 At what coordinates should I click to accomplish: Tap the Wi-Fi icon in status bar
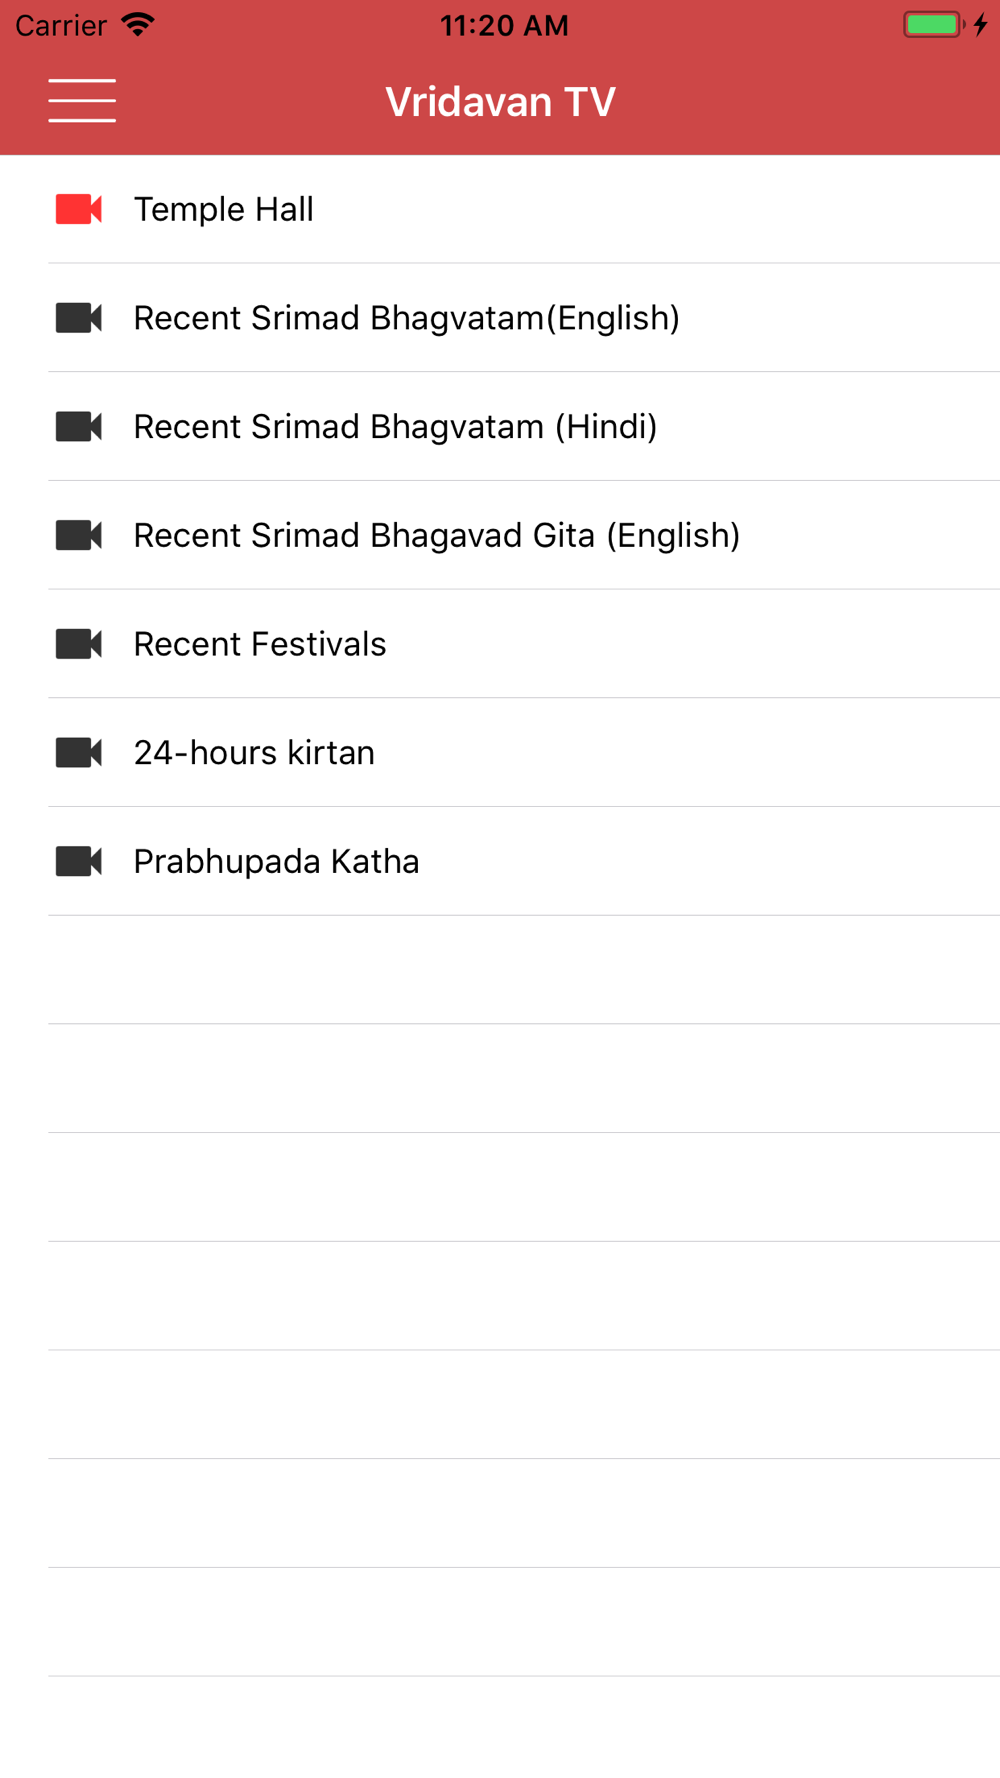point(137,25)
